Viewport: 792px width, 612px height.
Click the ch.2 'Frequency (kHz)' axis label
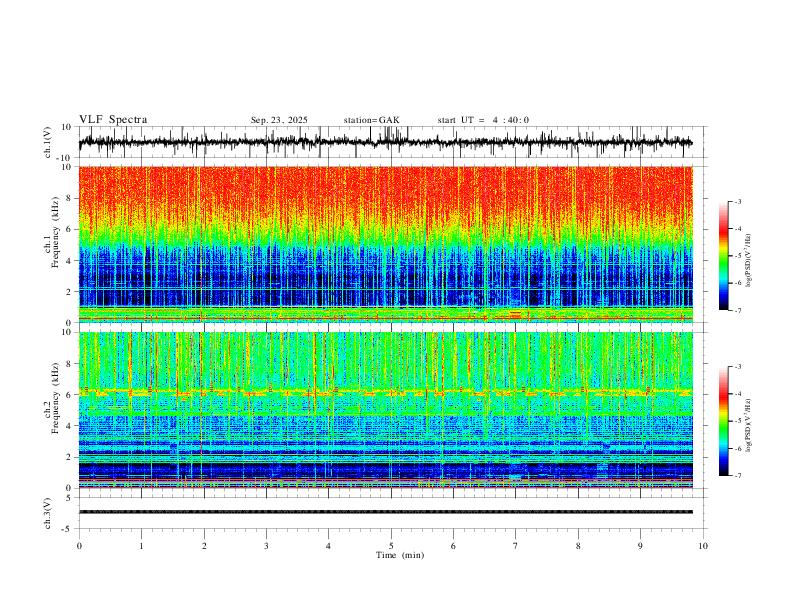click(x=55, y=397)
